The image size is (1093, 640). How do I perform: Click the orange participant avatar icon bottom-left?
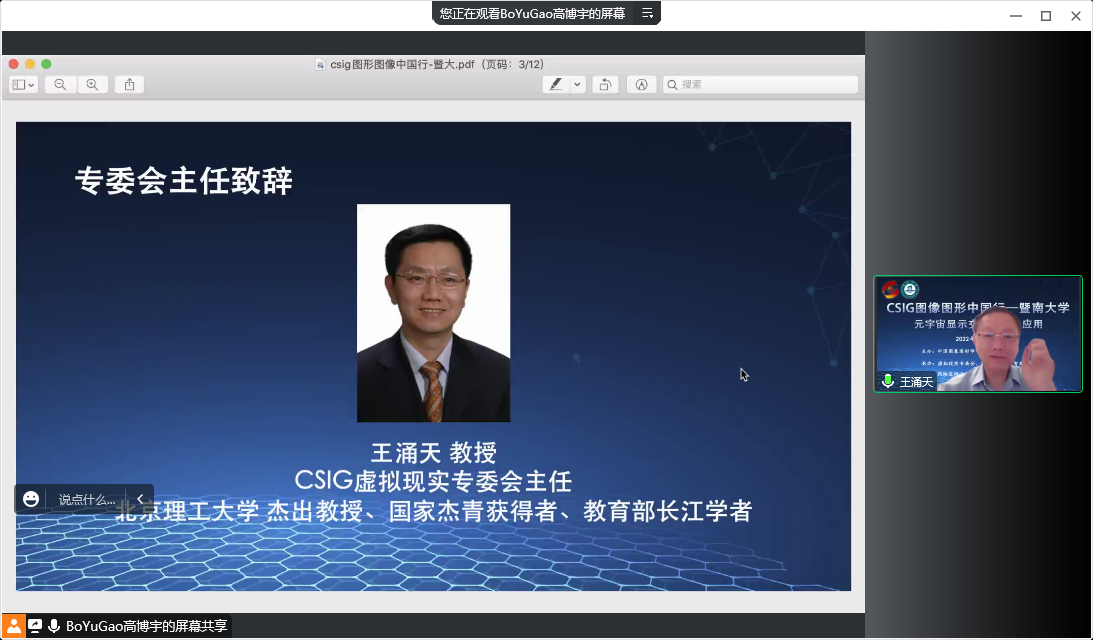pos(13,625)
